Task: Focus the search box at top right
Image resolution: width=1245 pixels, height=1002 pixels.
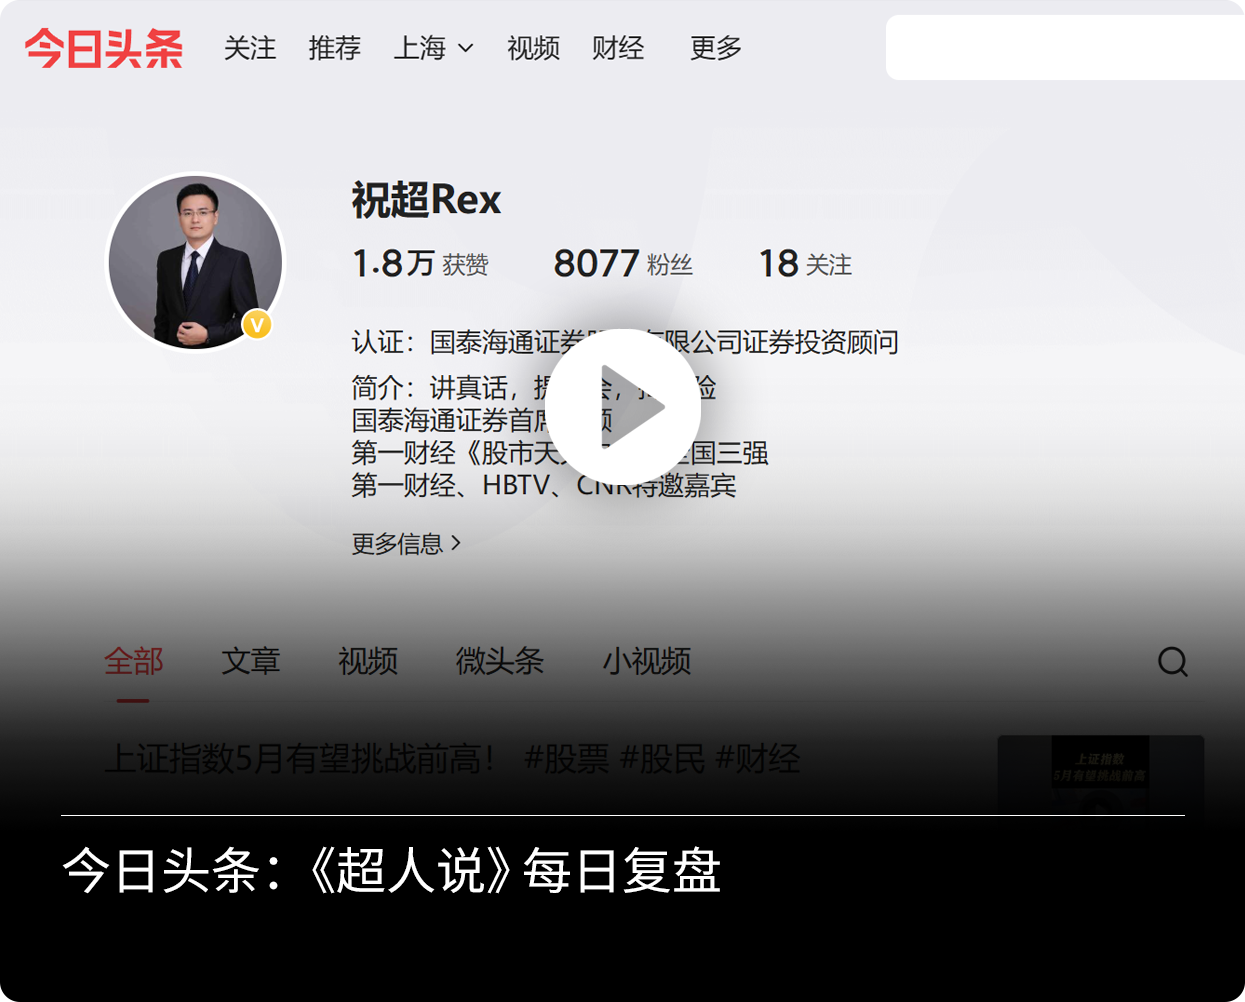Action: click(1065, 48)
